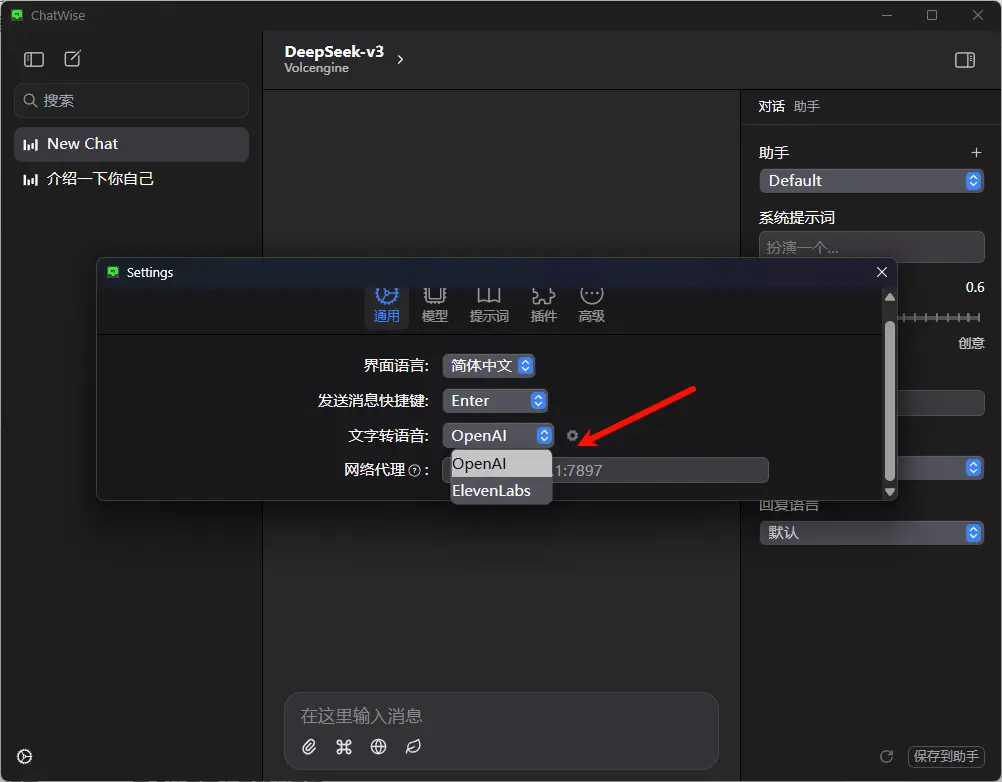Add a new assistant with plus icon
The height and width of the screenshot is (782, 1002).
point(976,153)
